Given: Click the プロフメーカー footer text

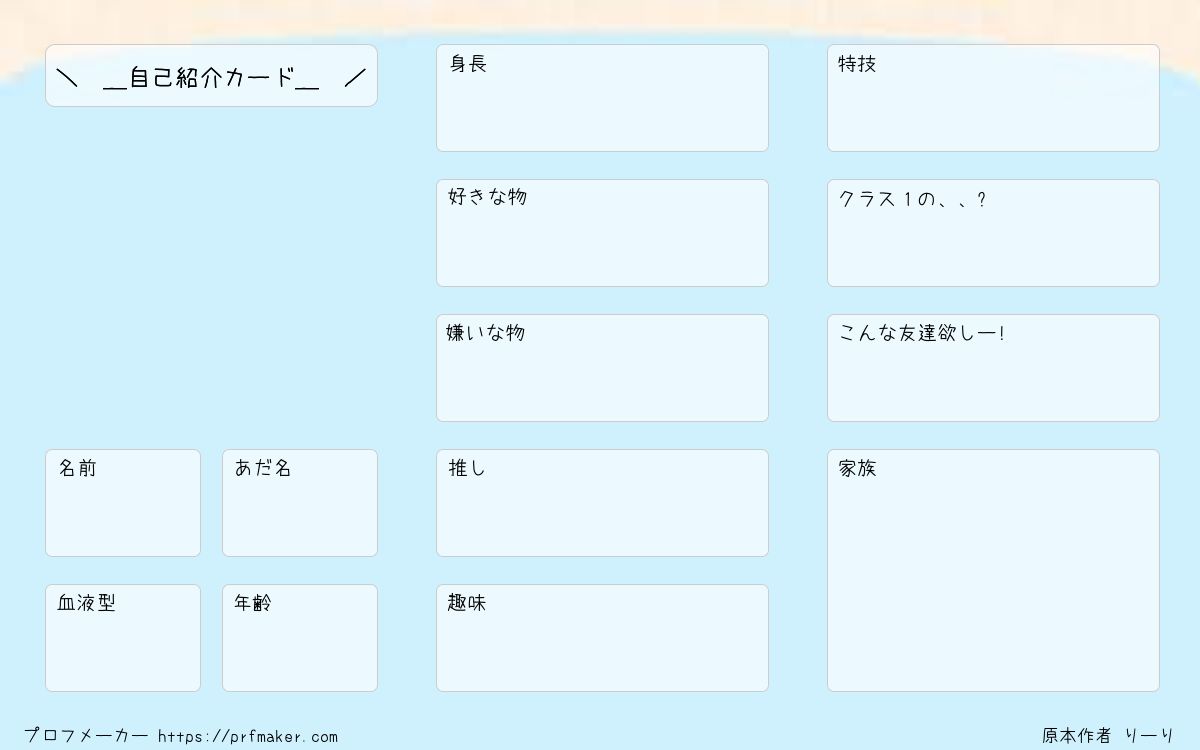Looking at the screenshot, I should pyautogui.click(x=86, y=736).
